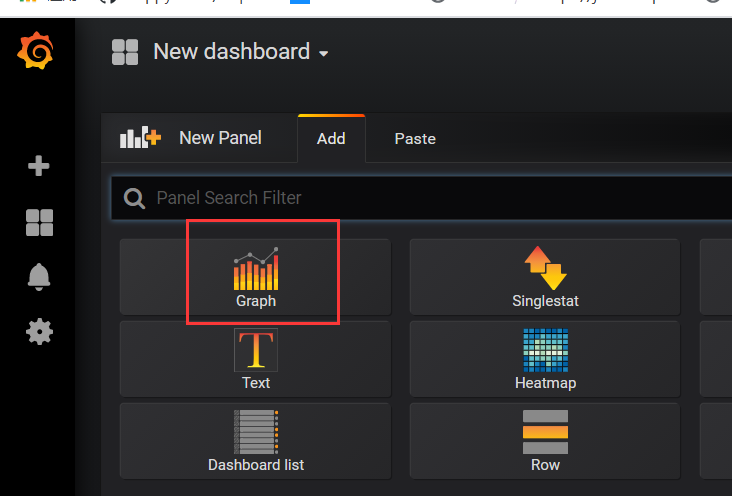732x496 pixels.
Task: Focus the Panel Search Filter field
Action: point(421,198)
